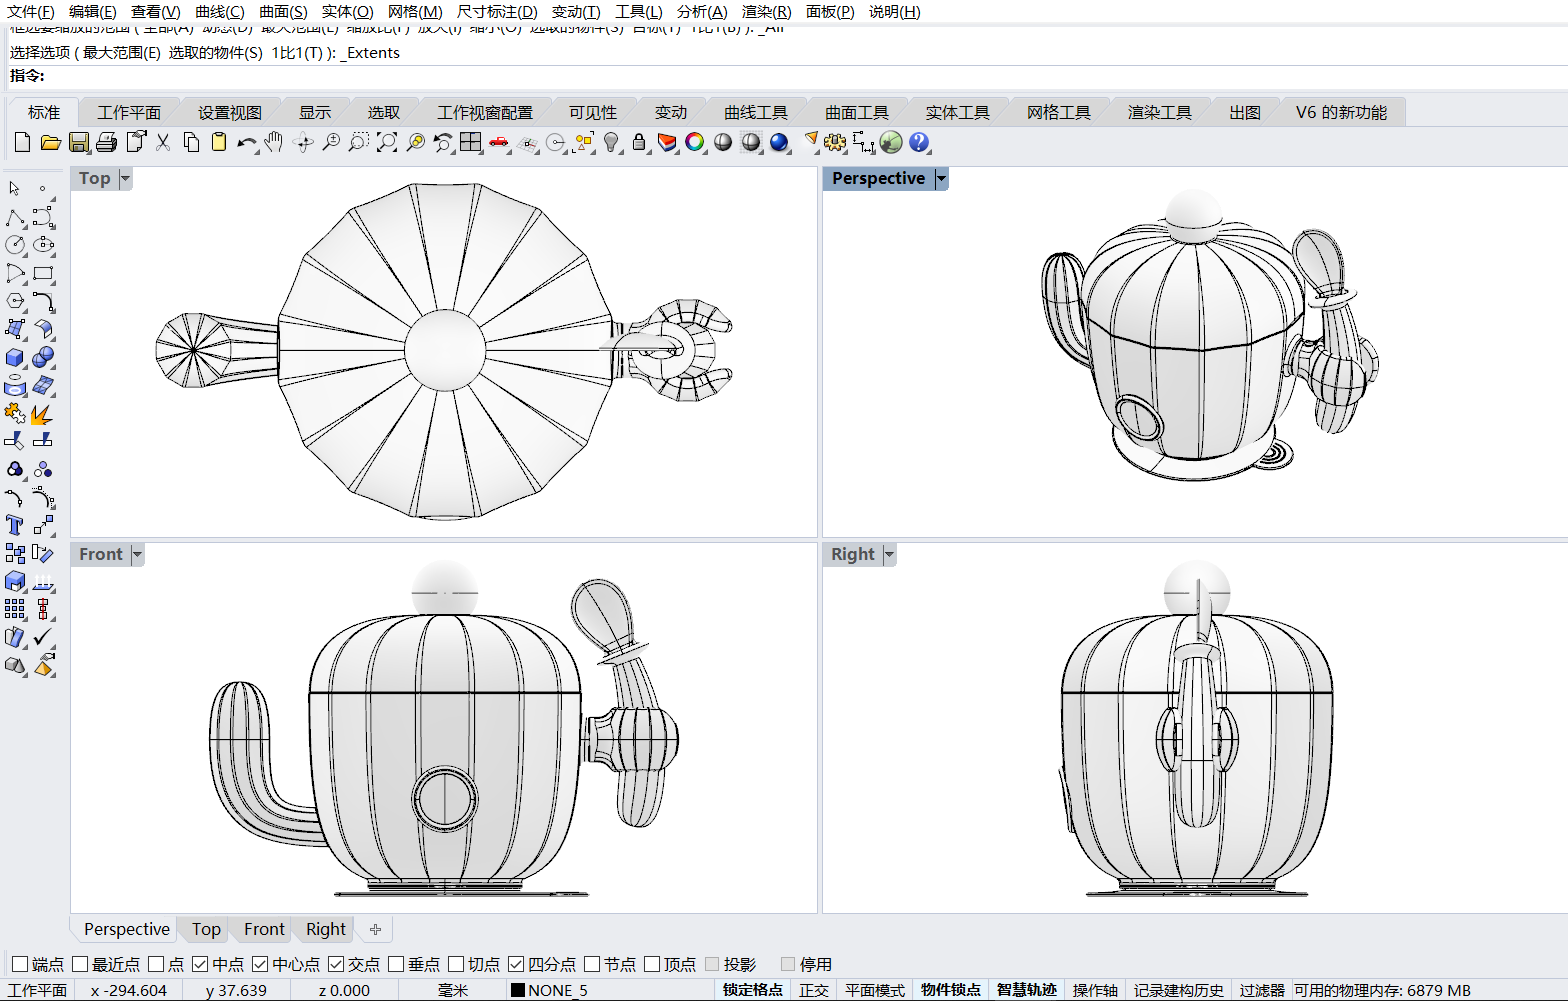Add a viewport tab with plus button

[x=375, y=929]
